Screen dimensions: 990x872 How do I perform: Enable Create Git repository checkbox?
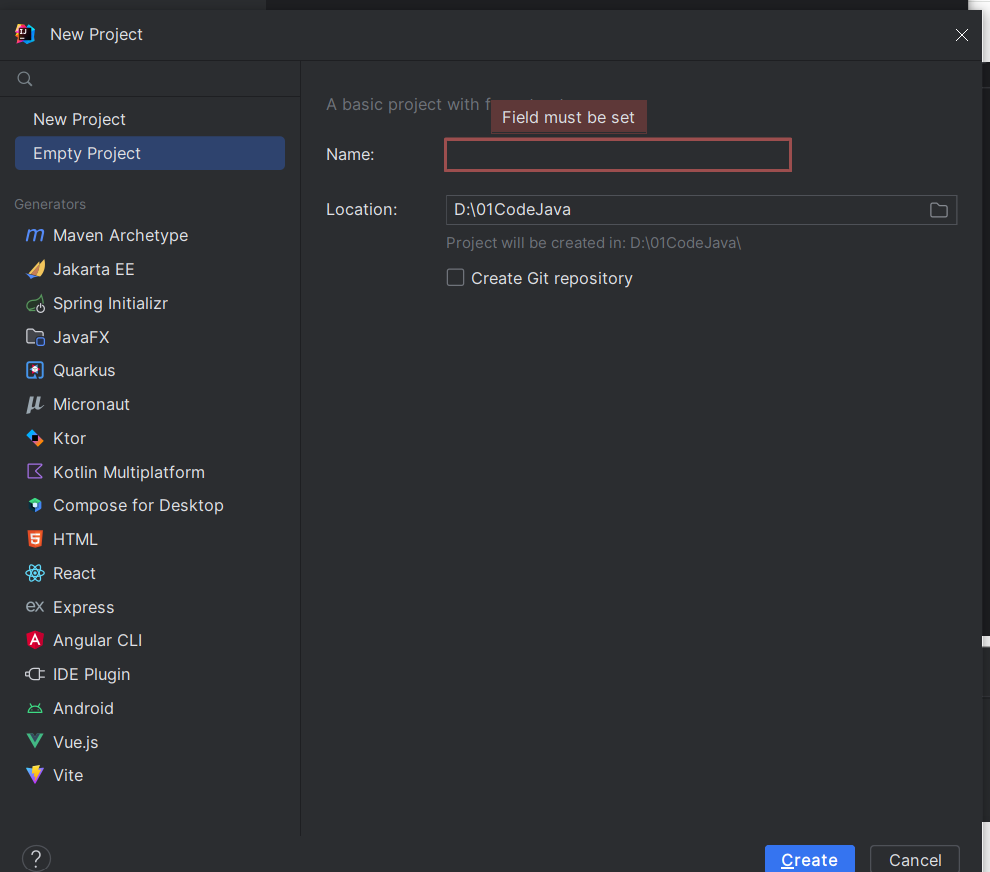click(x=455, y=278)
